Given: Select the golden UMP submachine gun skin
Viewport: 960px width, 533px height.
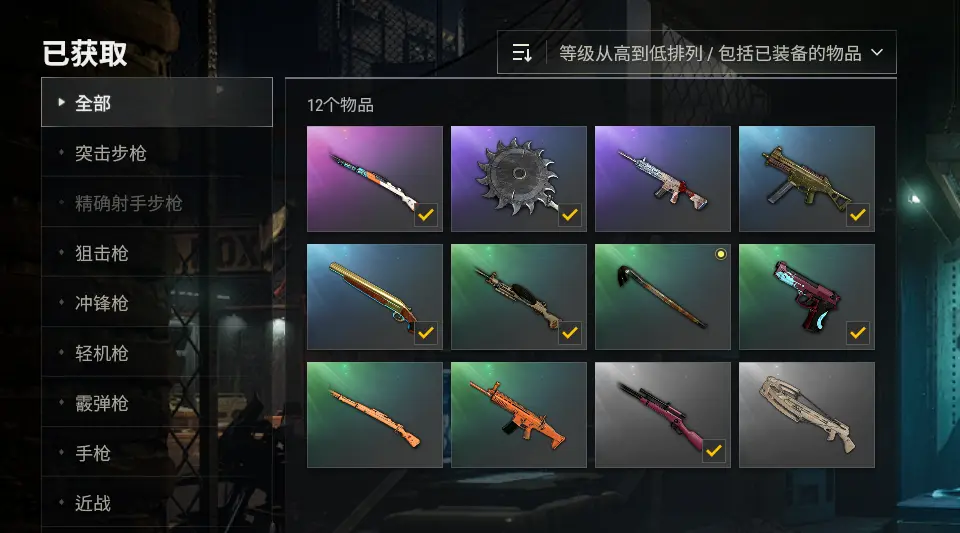Looking at the screenshot, I should coord(806,179).
